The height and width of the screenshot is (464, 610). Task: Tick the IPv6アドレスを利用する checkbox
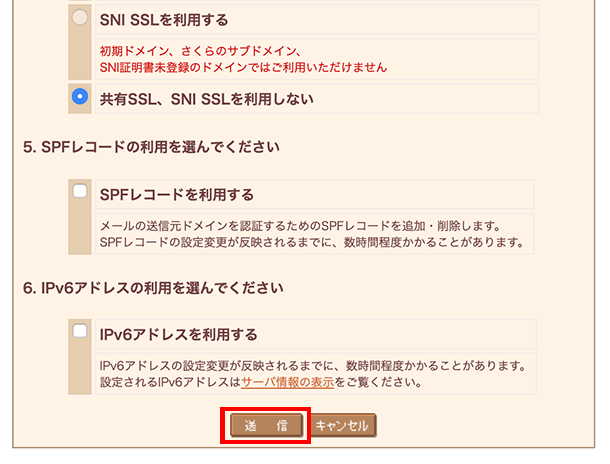click(80, 331)
